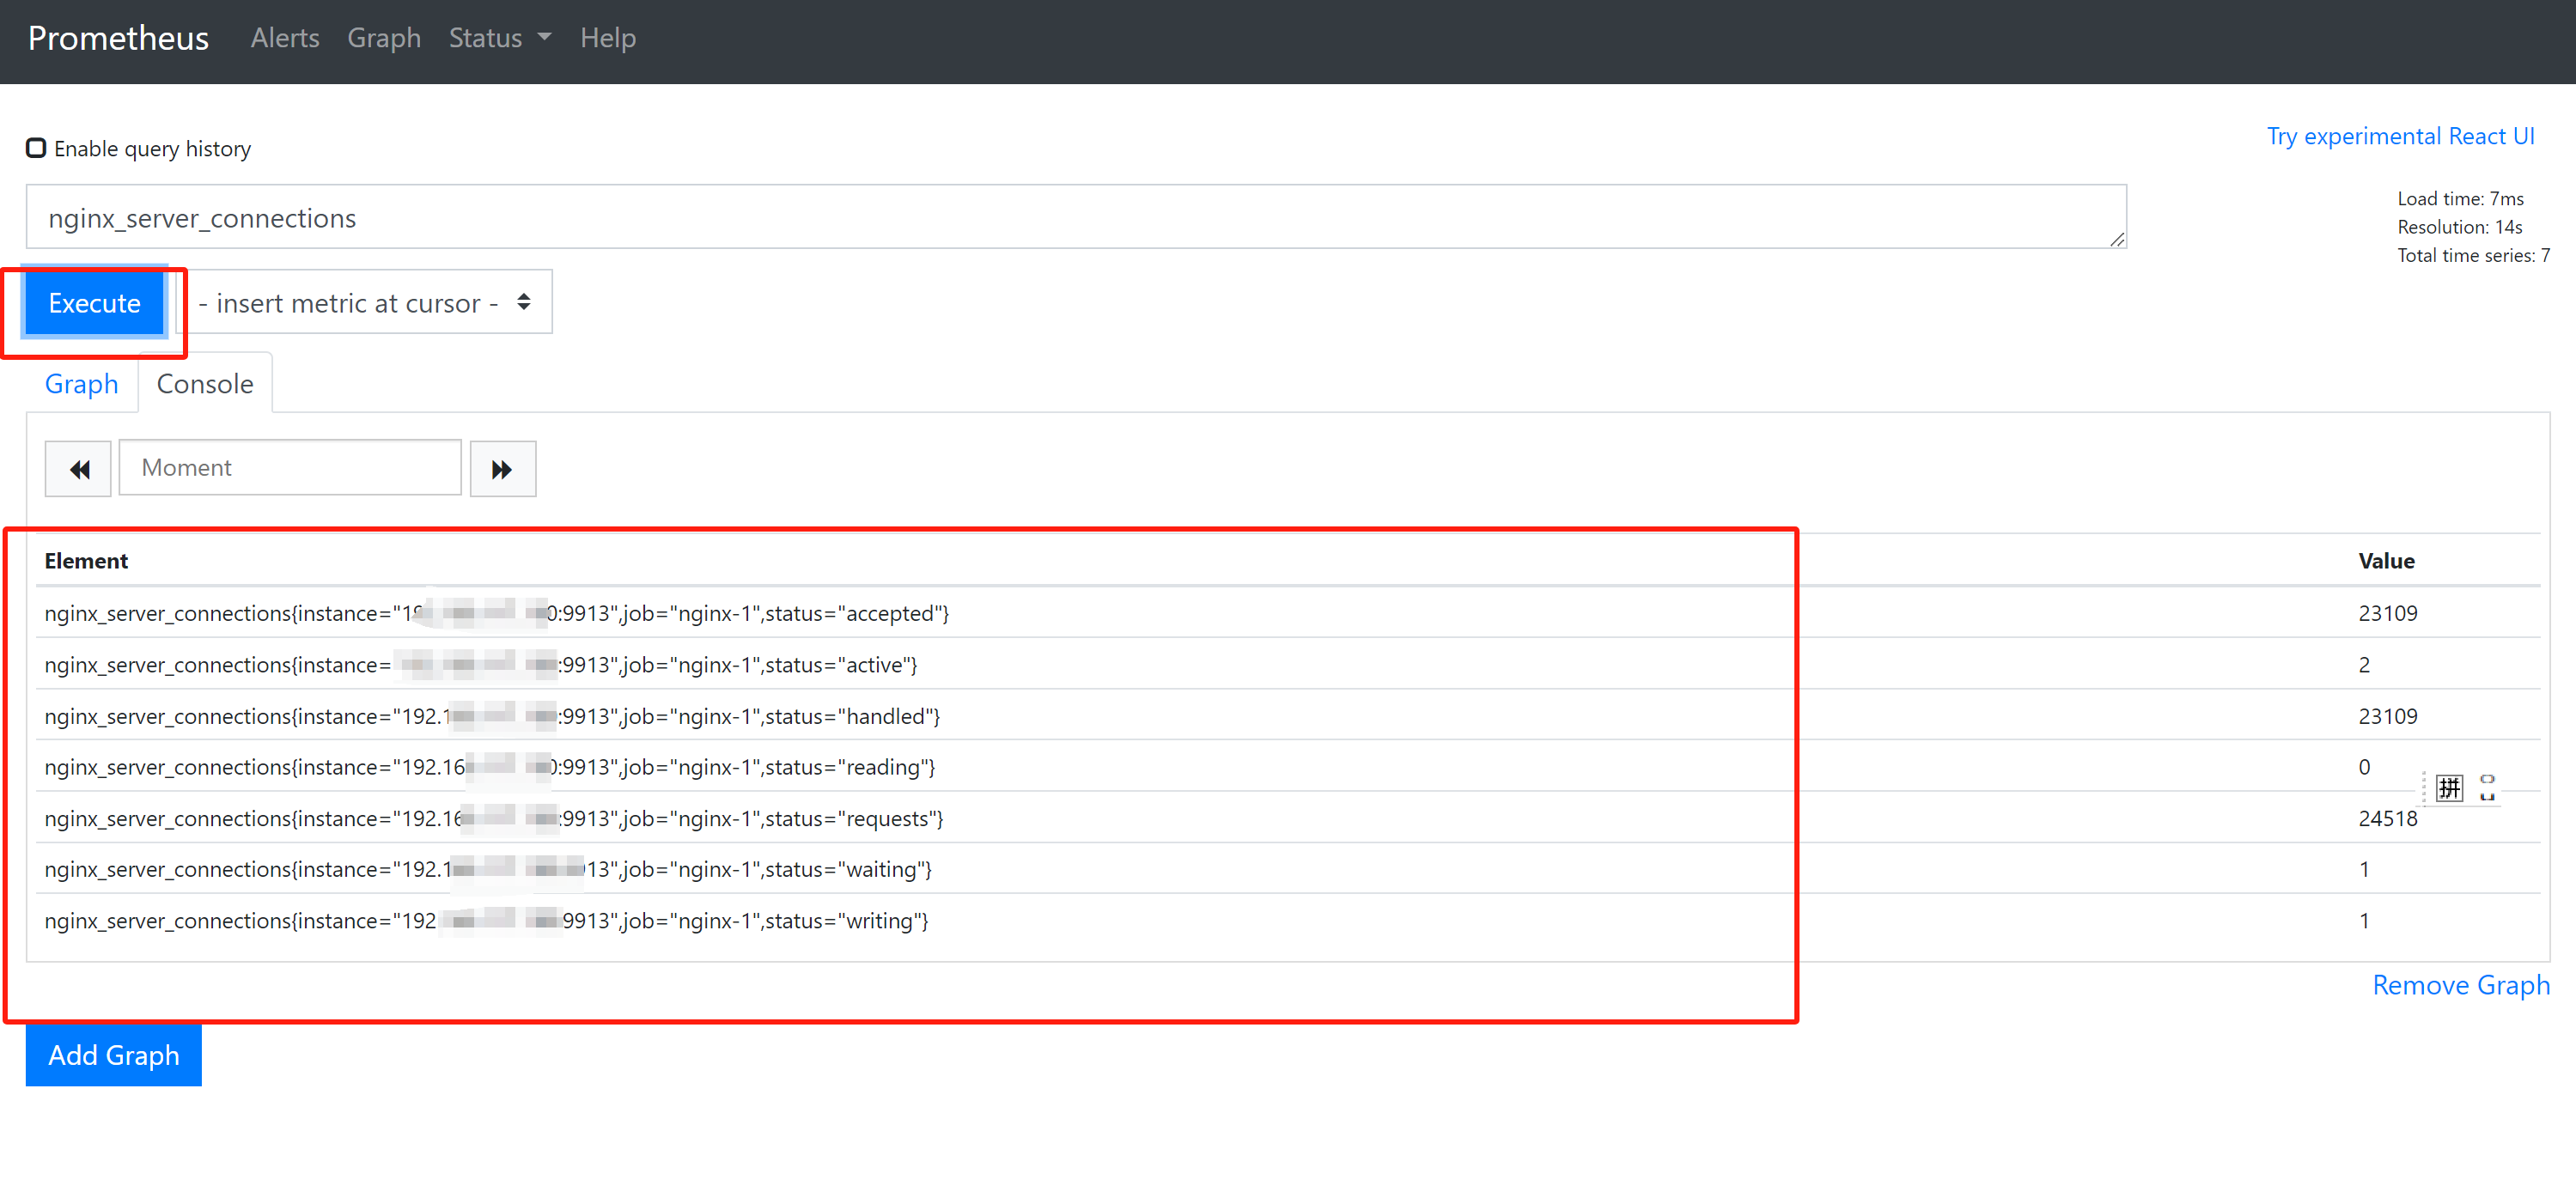Open the Graph page from navbar
The width and height of the screenshot is (2576, 1198).
tap(383, 38)
